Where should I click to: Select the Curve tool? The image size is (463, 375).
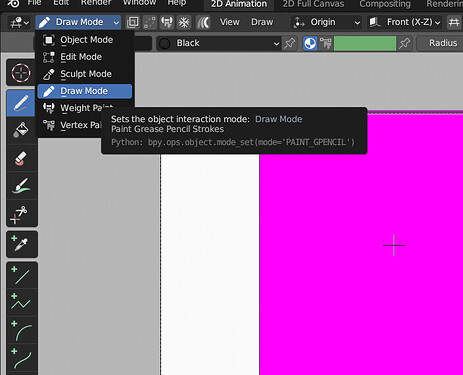pos(21,358)
